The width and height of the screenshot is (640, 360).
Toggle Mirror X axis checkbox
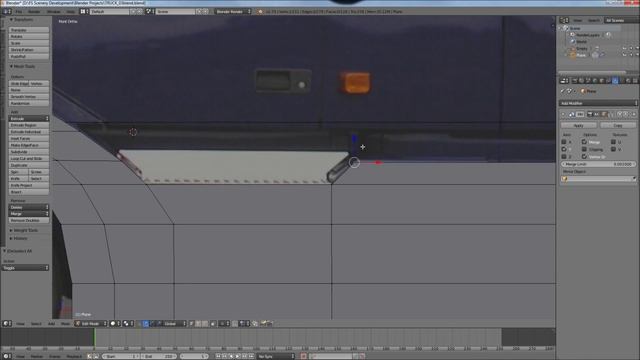(x=564, y=142)
